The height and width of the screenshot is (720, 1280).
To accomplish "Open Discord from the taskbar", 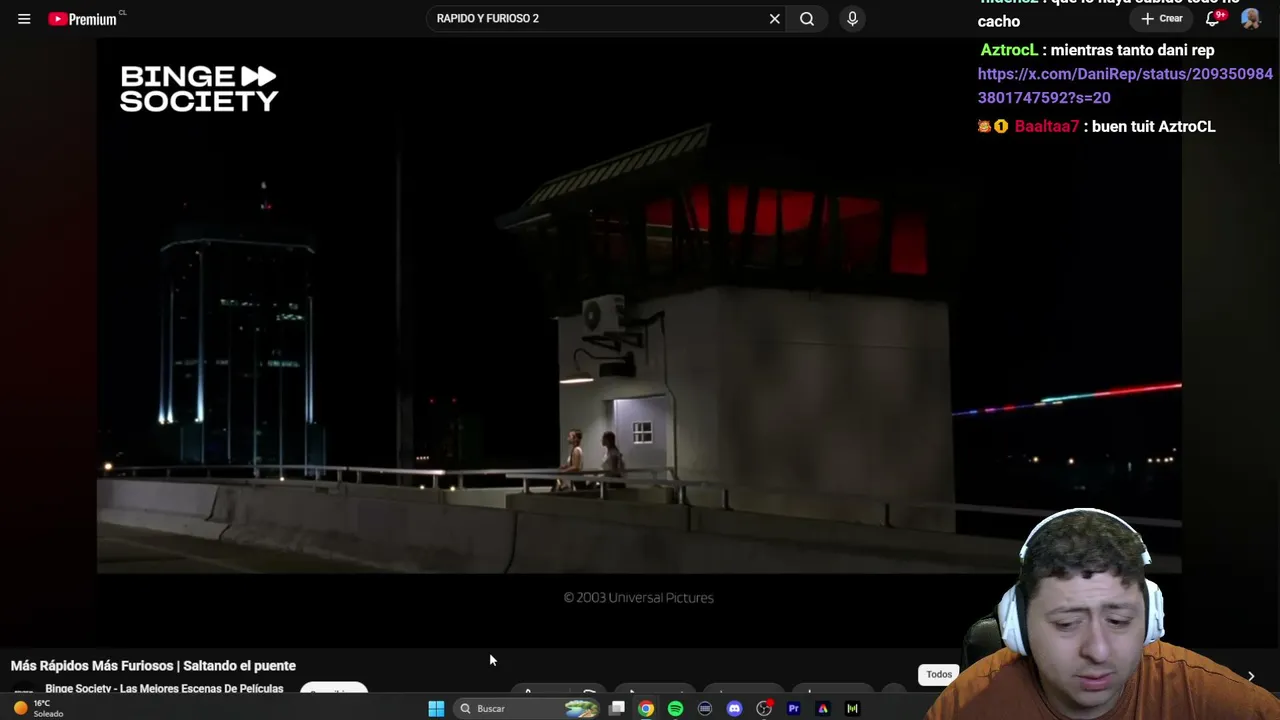I will pyautogui.click(x=735, y=708).
